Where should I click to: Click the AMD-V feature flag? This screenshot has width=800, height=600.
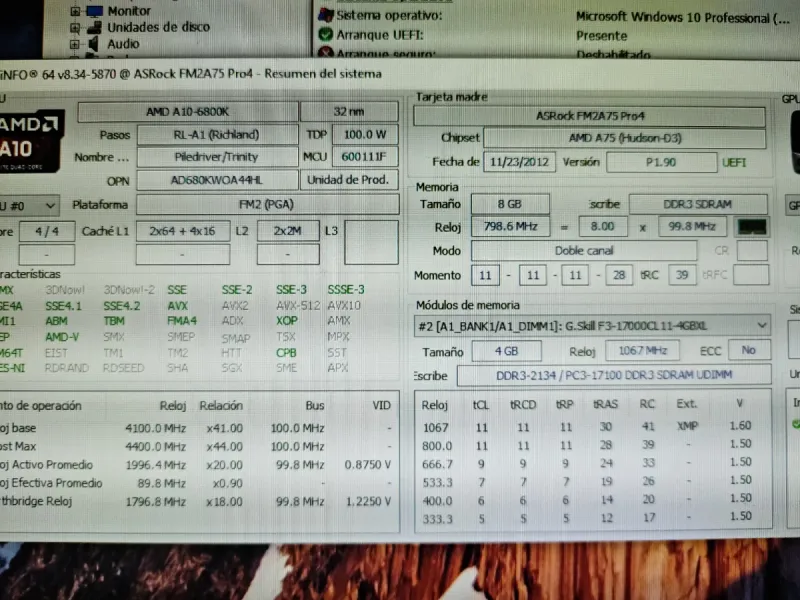click(62, 337)
